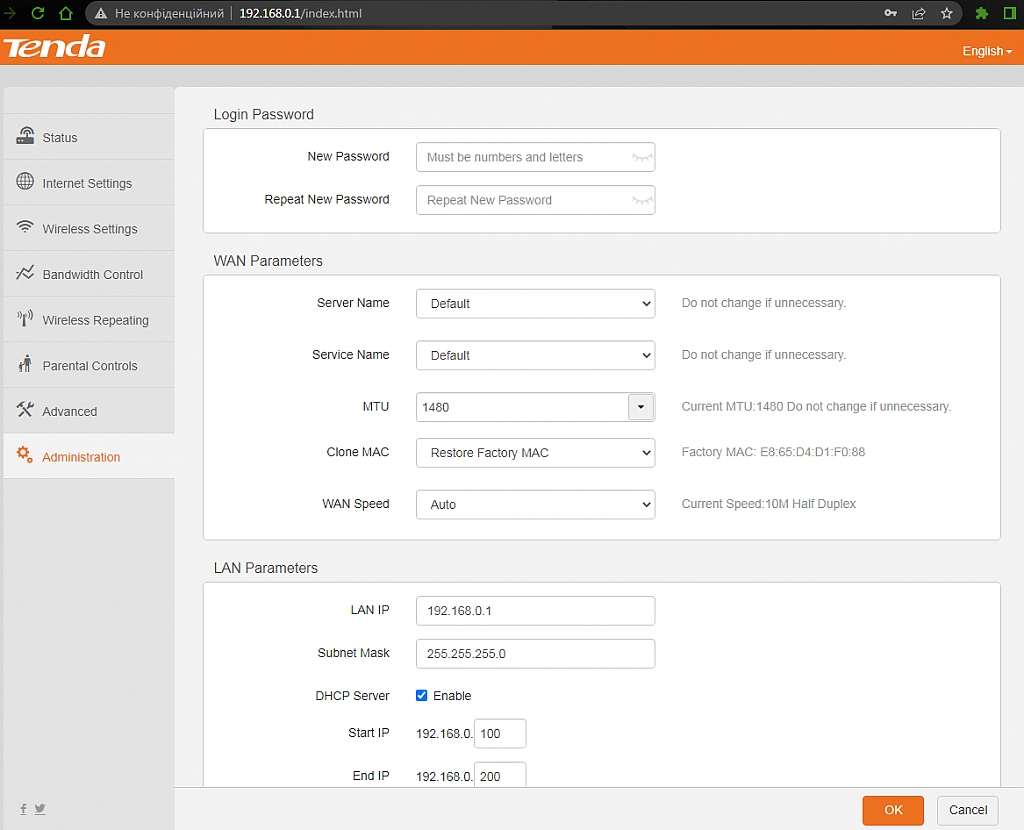Show New Password using eye icon
Viewport: 1024px width, 830px height.
coord(642,157)
